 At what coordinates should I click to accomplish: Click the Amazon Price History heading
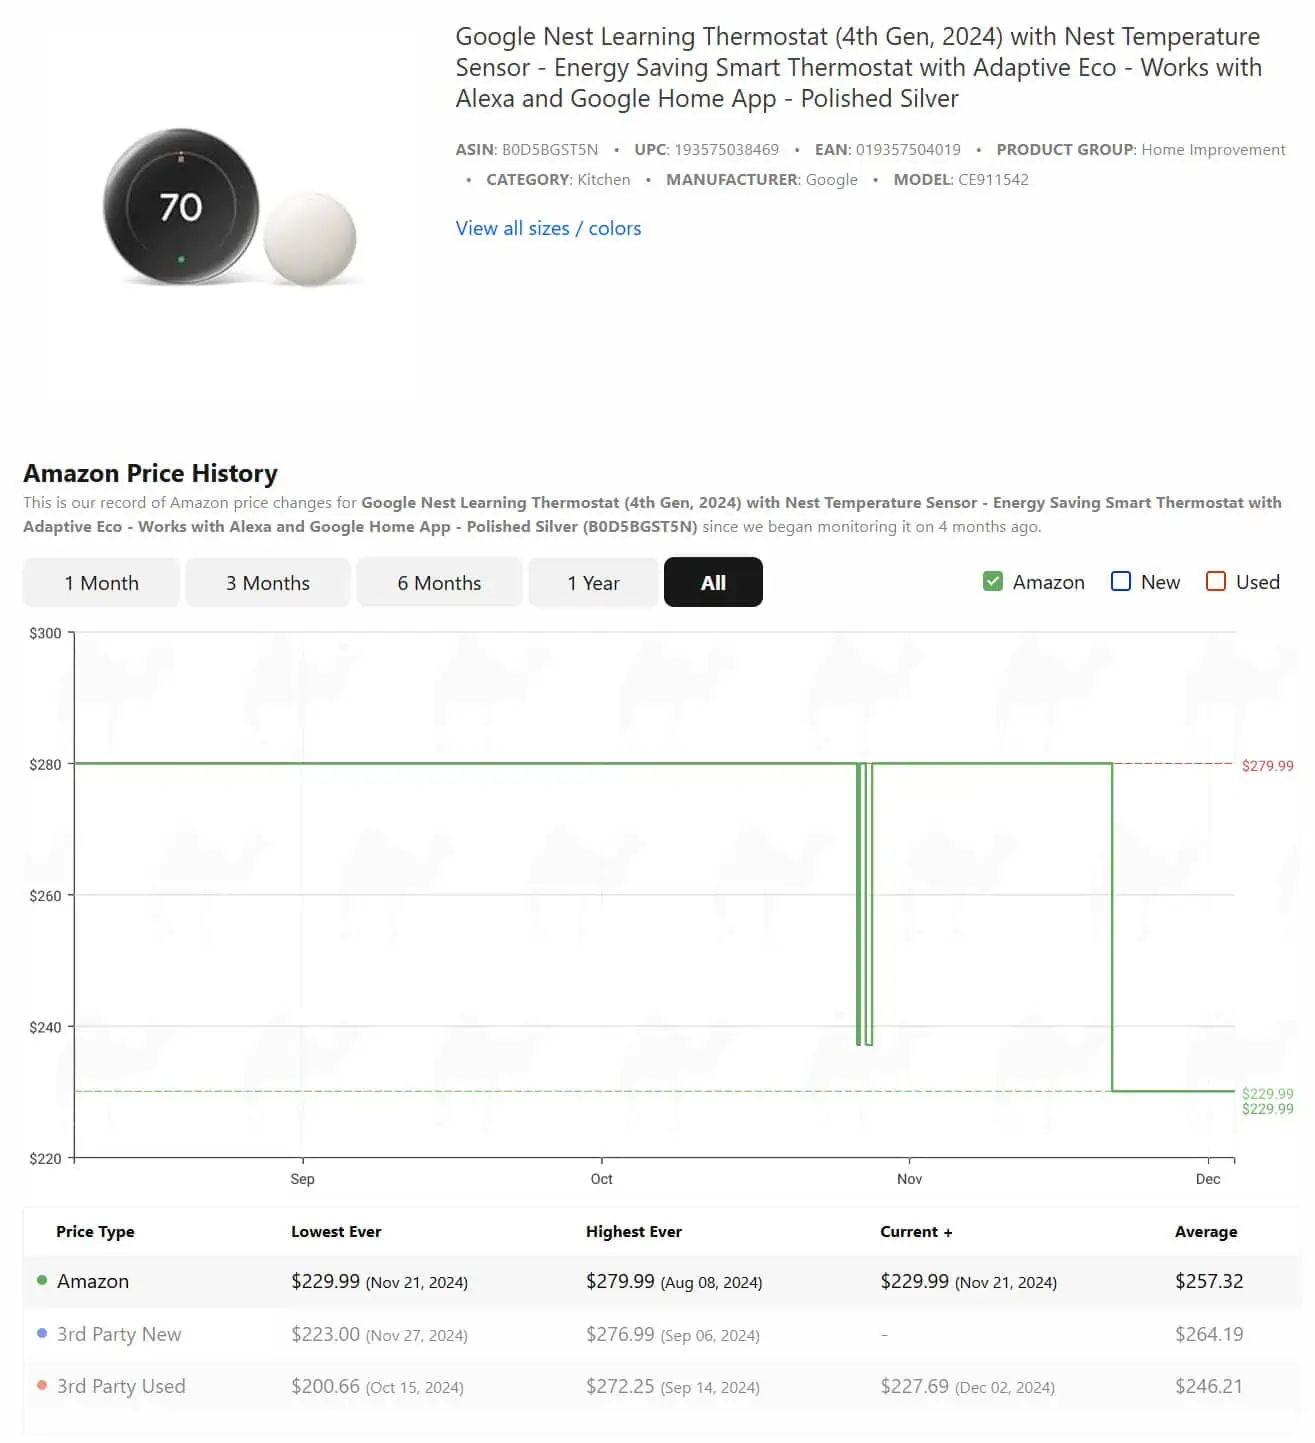pyautogui.click(x=151, y=473)
